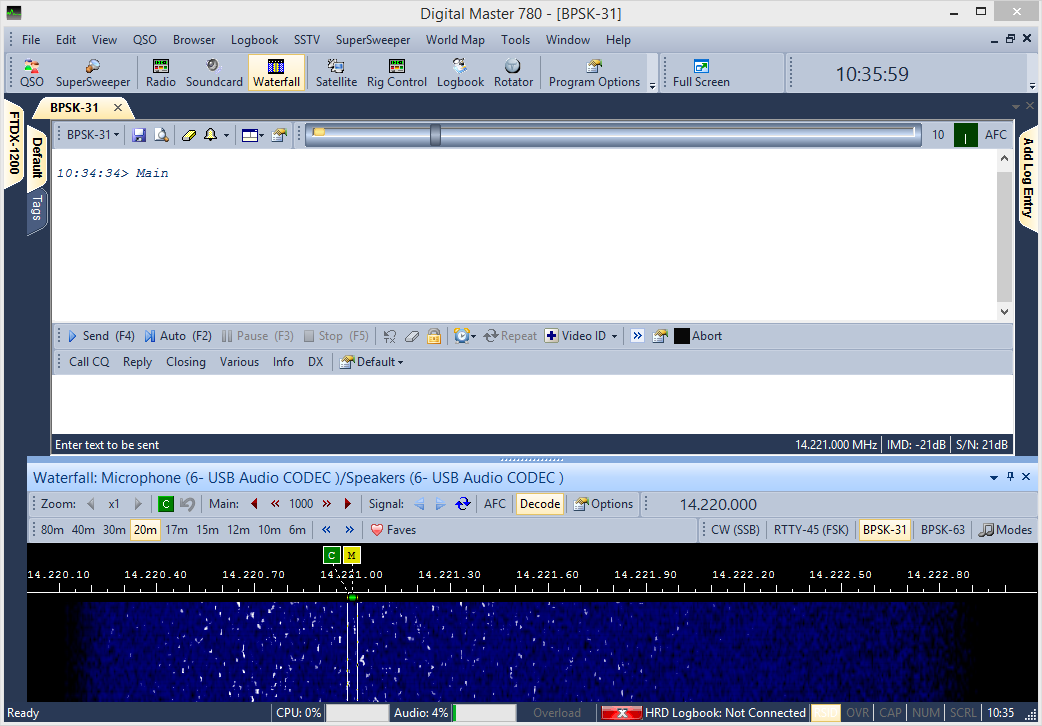Open the Radio toolbar button
The image size is (1042, 726).
pos(161,73)
